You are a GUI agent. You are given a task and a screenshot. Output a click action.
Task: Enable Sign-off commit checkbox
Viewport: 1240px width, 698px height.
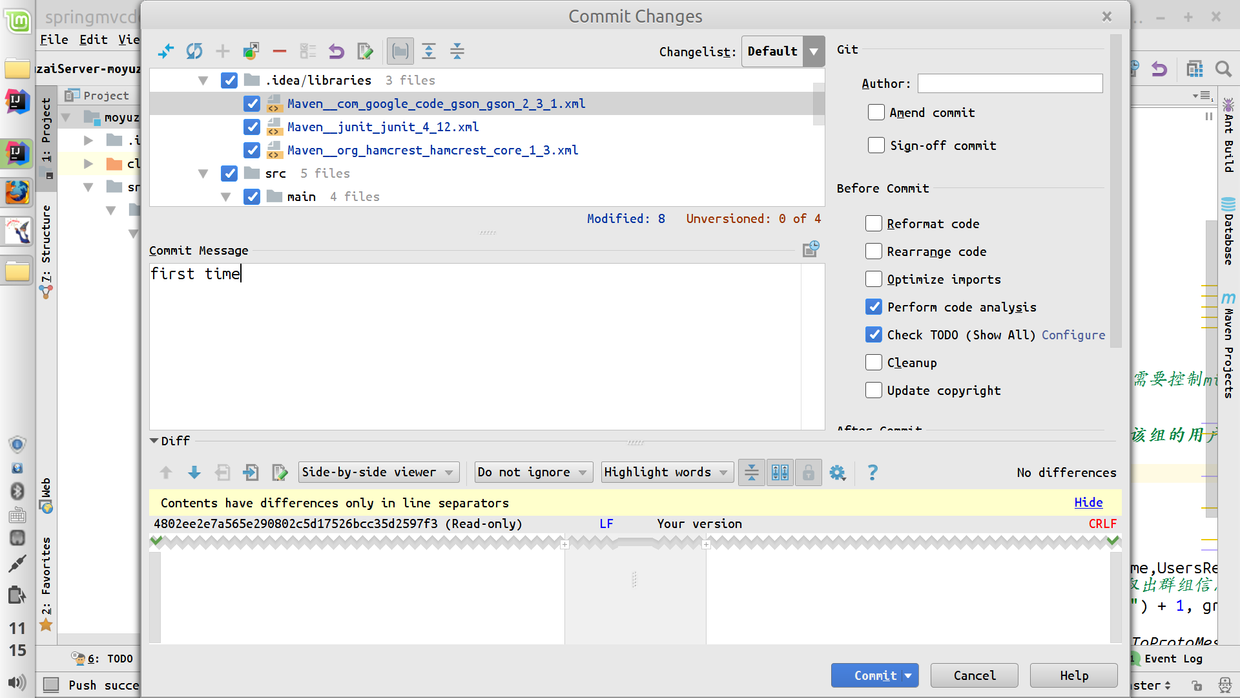[x=876, y=145]
